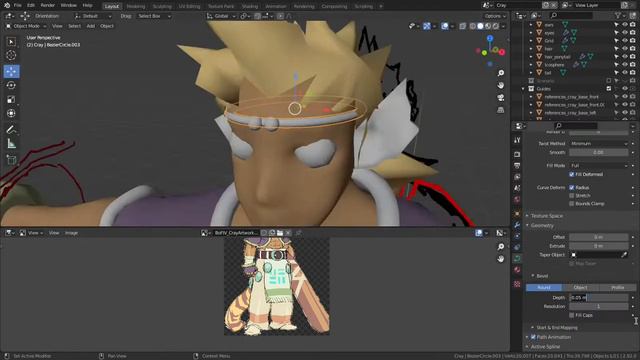Toggle Guides collection visibility eye
This screenshot has width=640, height=360.
[624, 89]
